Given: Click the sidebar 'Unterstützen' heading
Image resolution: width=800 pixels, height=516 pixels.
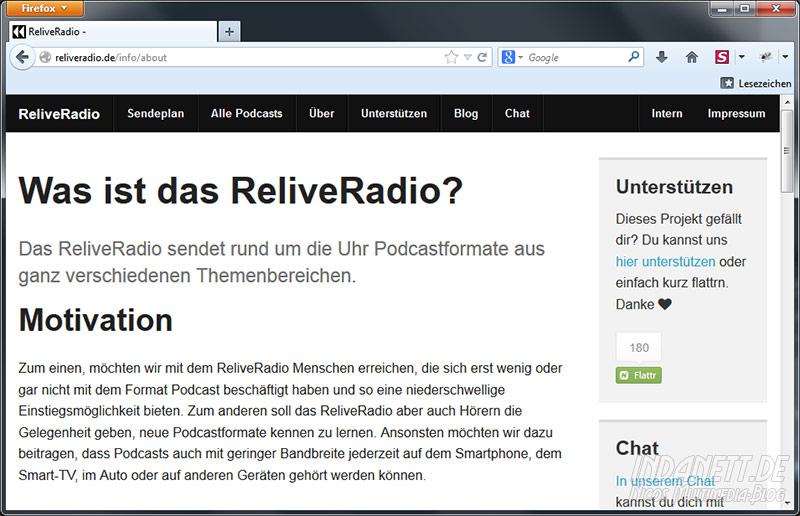Looking at the screenshot, I should (x=674, y=187).
